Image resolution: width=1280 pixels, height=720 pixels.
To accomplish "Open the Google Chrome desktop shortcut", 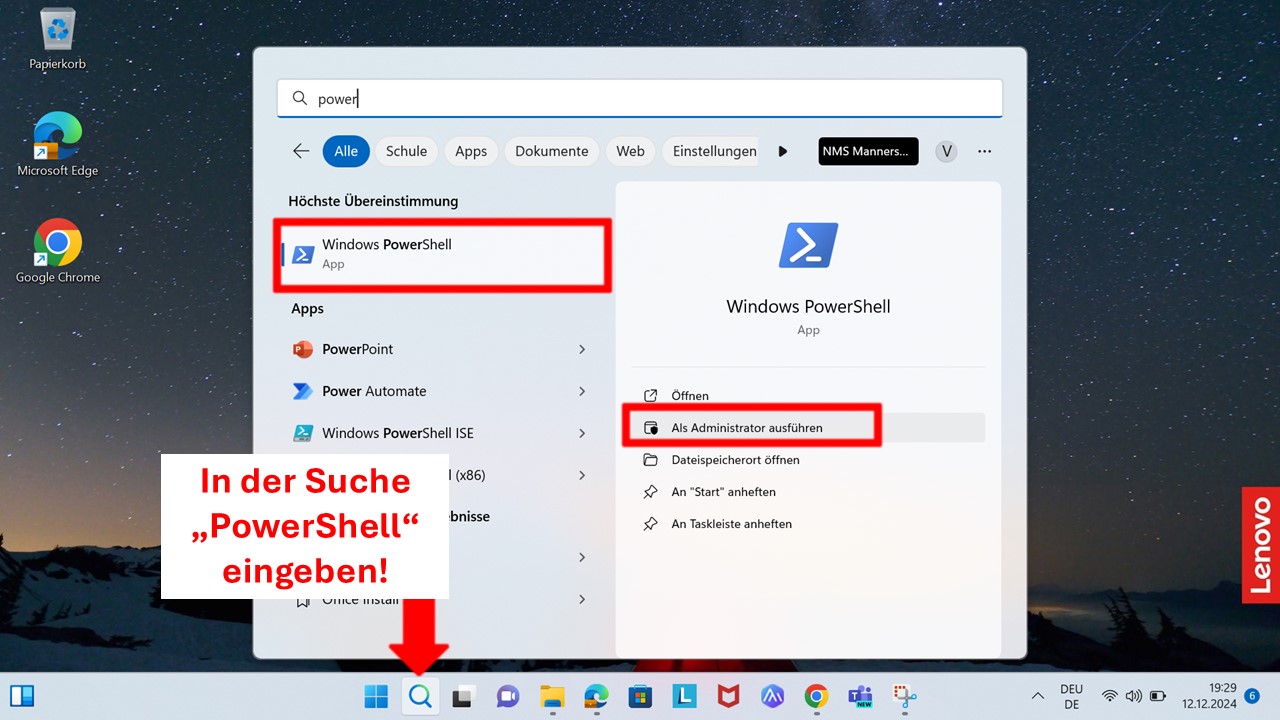I will 57,252.
